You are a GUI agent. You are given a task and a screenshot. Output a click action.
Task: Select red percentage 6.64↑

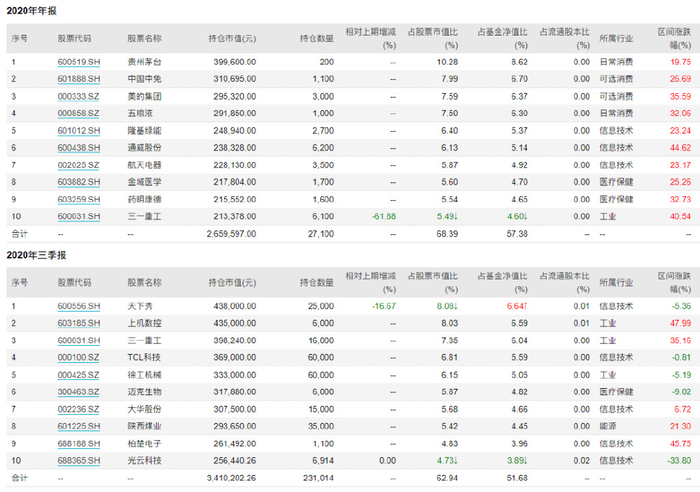[517, 306]
